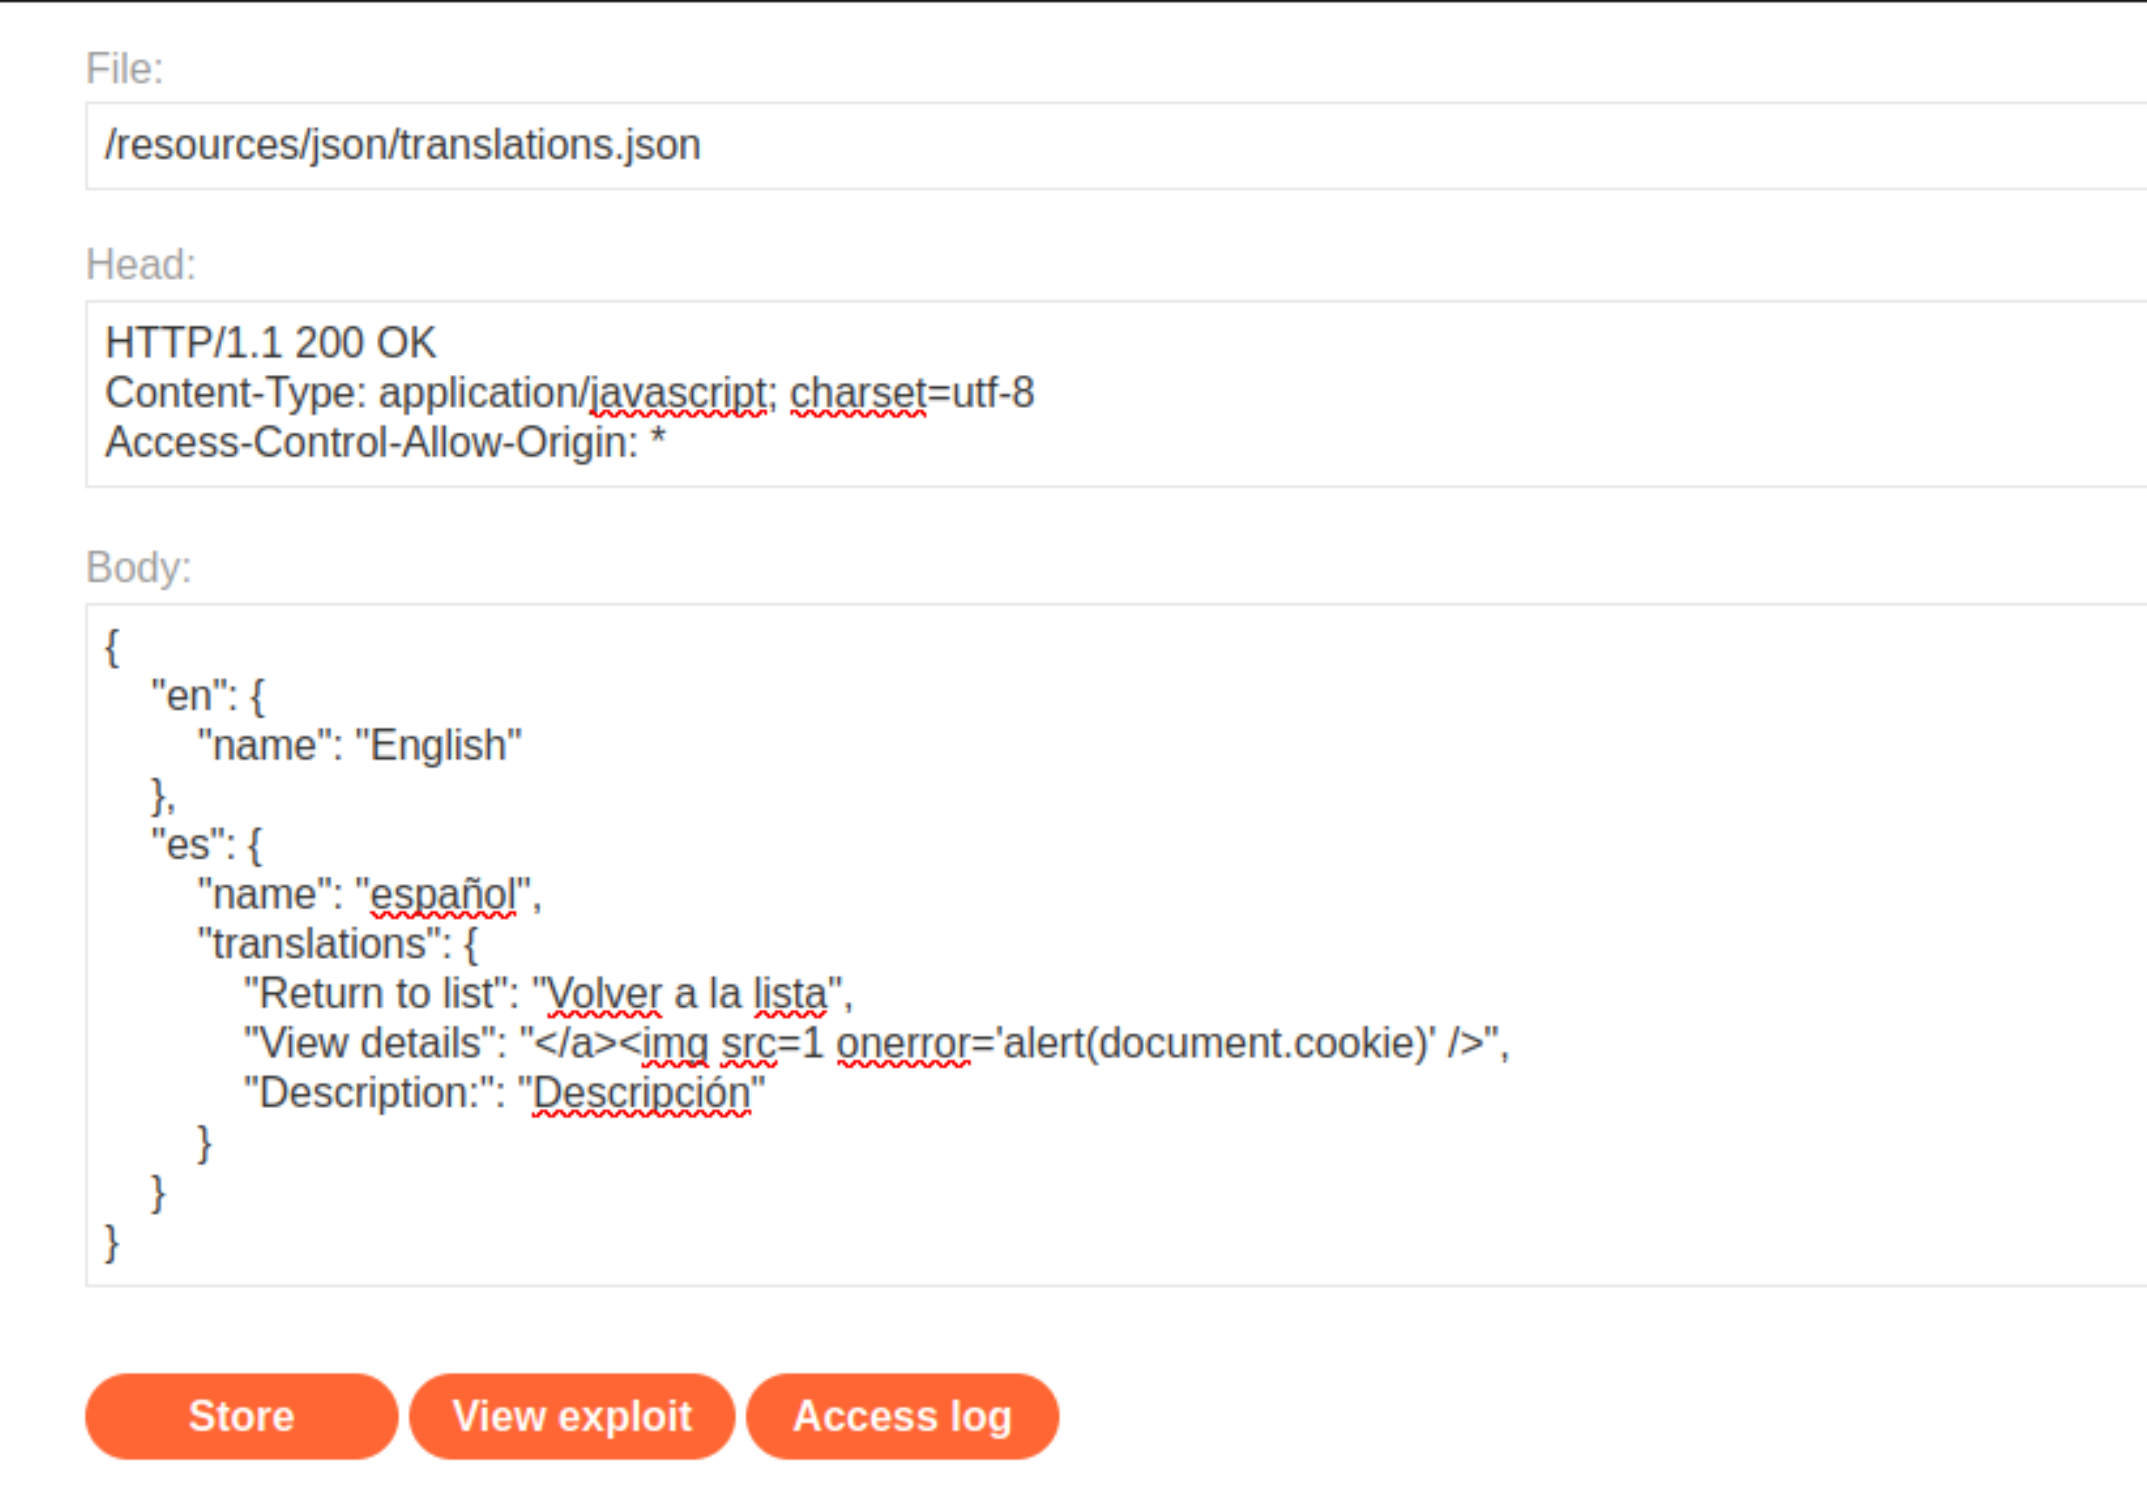This screenshot has width=2147, height=1500.
Task: Click the "Description:" translation line
Action: click(x=504, y=1093)
